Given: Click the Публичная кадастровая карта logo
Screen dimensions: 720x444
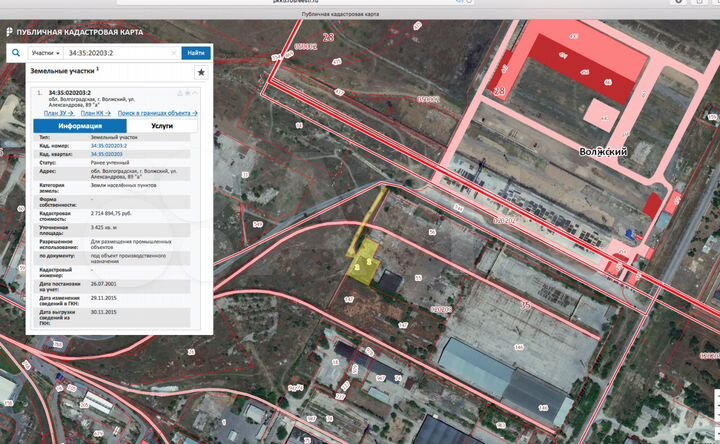Looking at the screenshot, I should tap(74, 32).
